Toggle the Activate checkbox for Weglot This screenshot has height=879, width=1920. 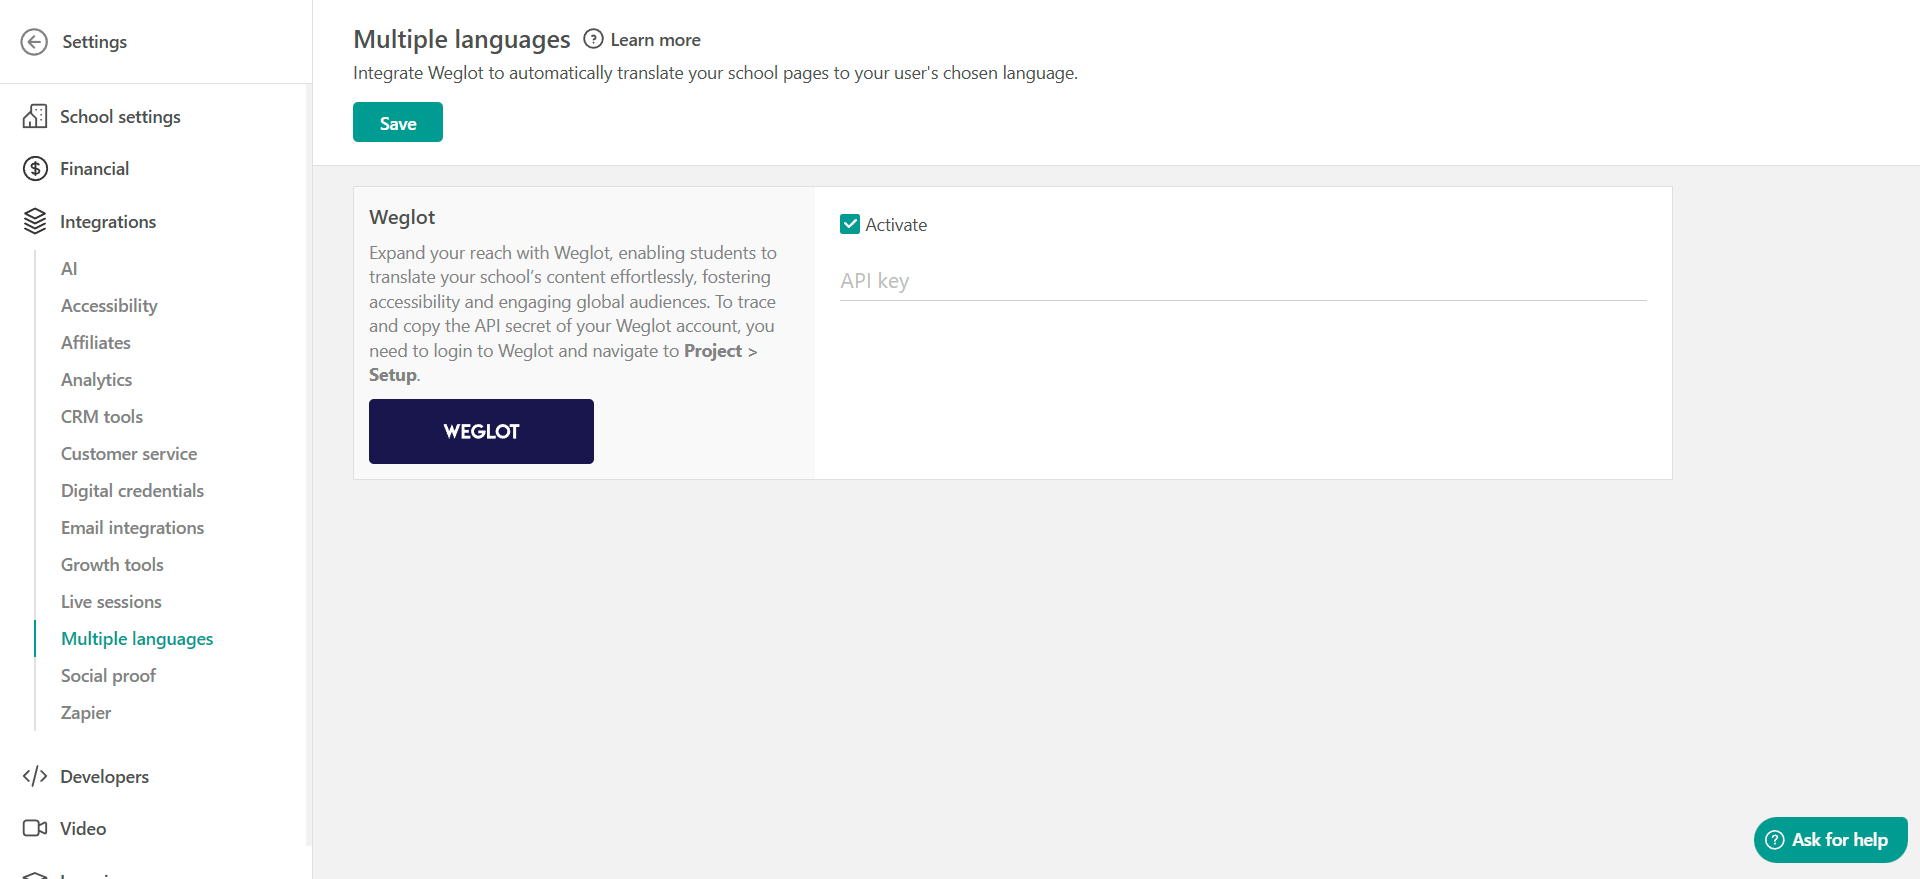[x=850, y=224]
